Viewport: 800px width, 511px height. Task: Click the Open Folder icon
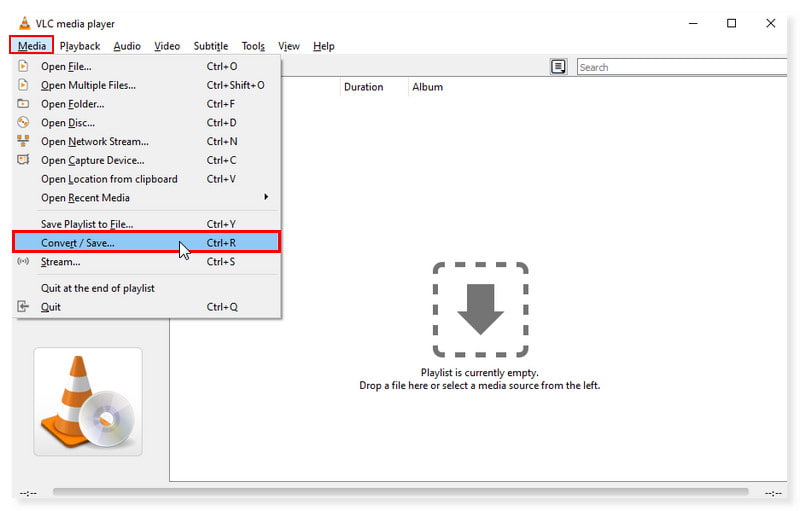point(23,104)
